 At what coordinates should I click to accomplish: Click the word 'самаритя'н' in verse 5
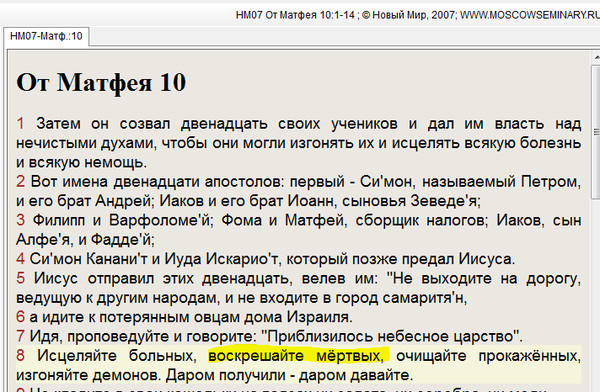click(x=424, y=298)
